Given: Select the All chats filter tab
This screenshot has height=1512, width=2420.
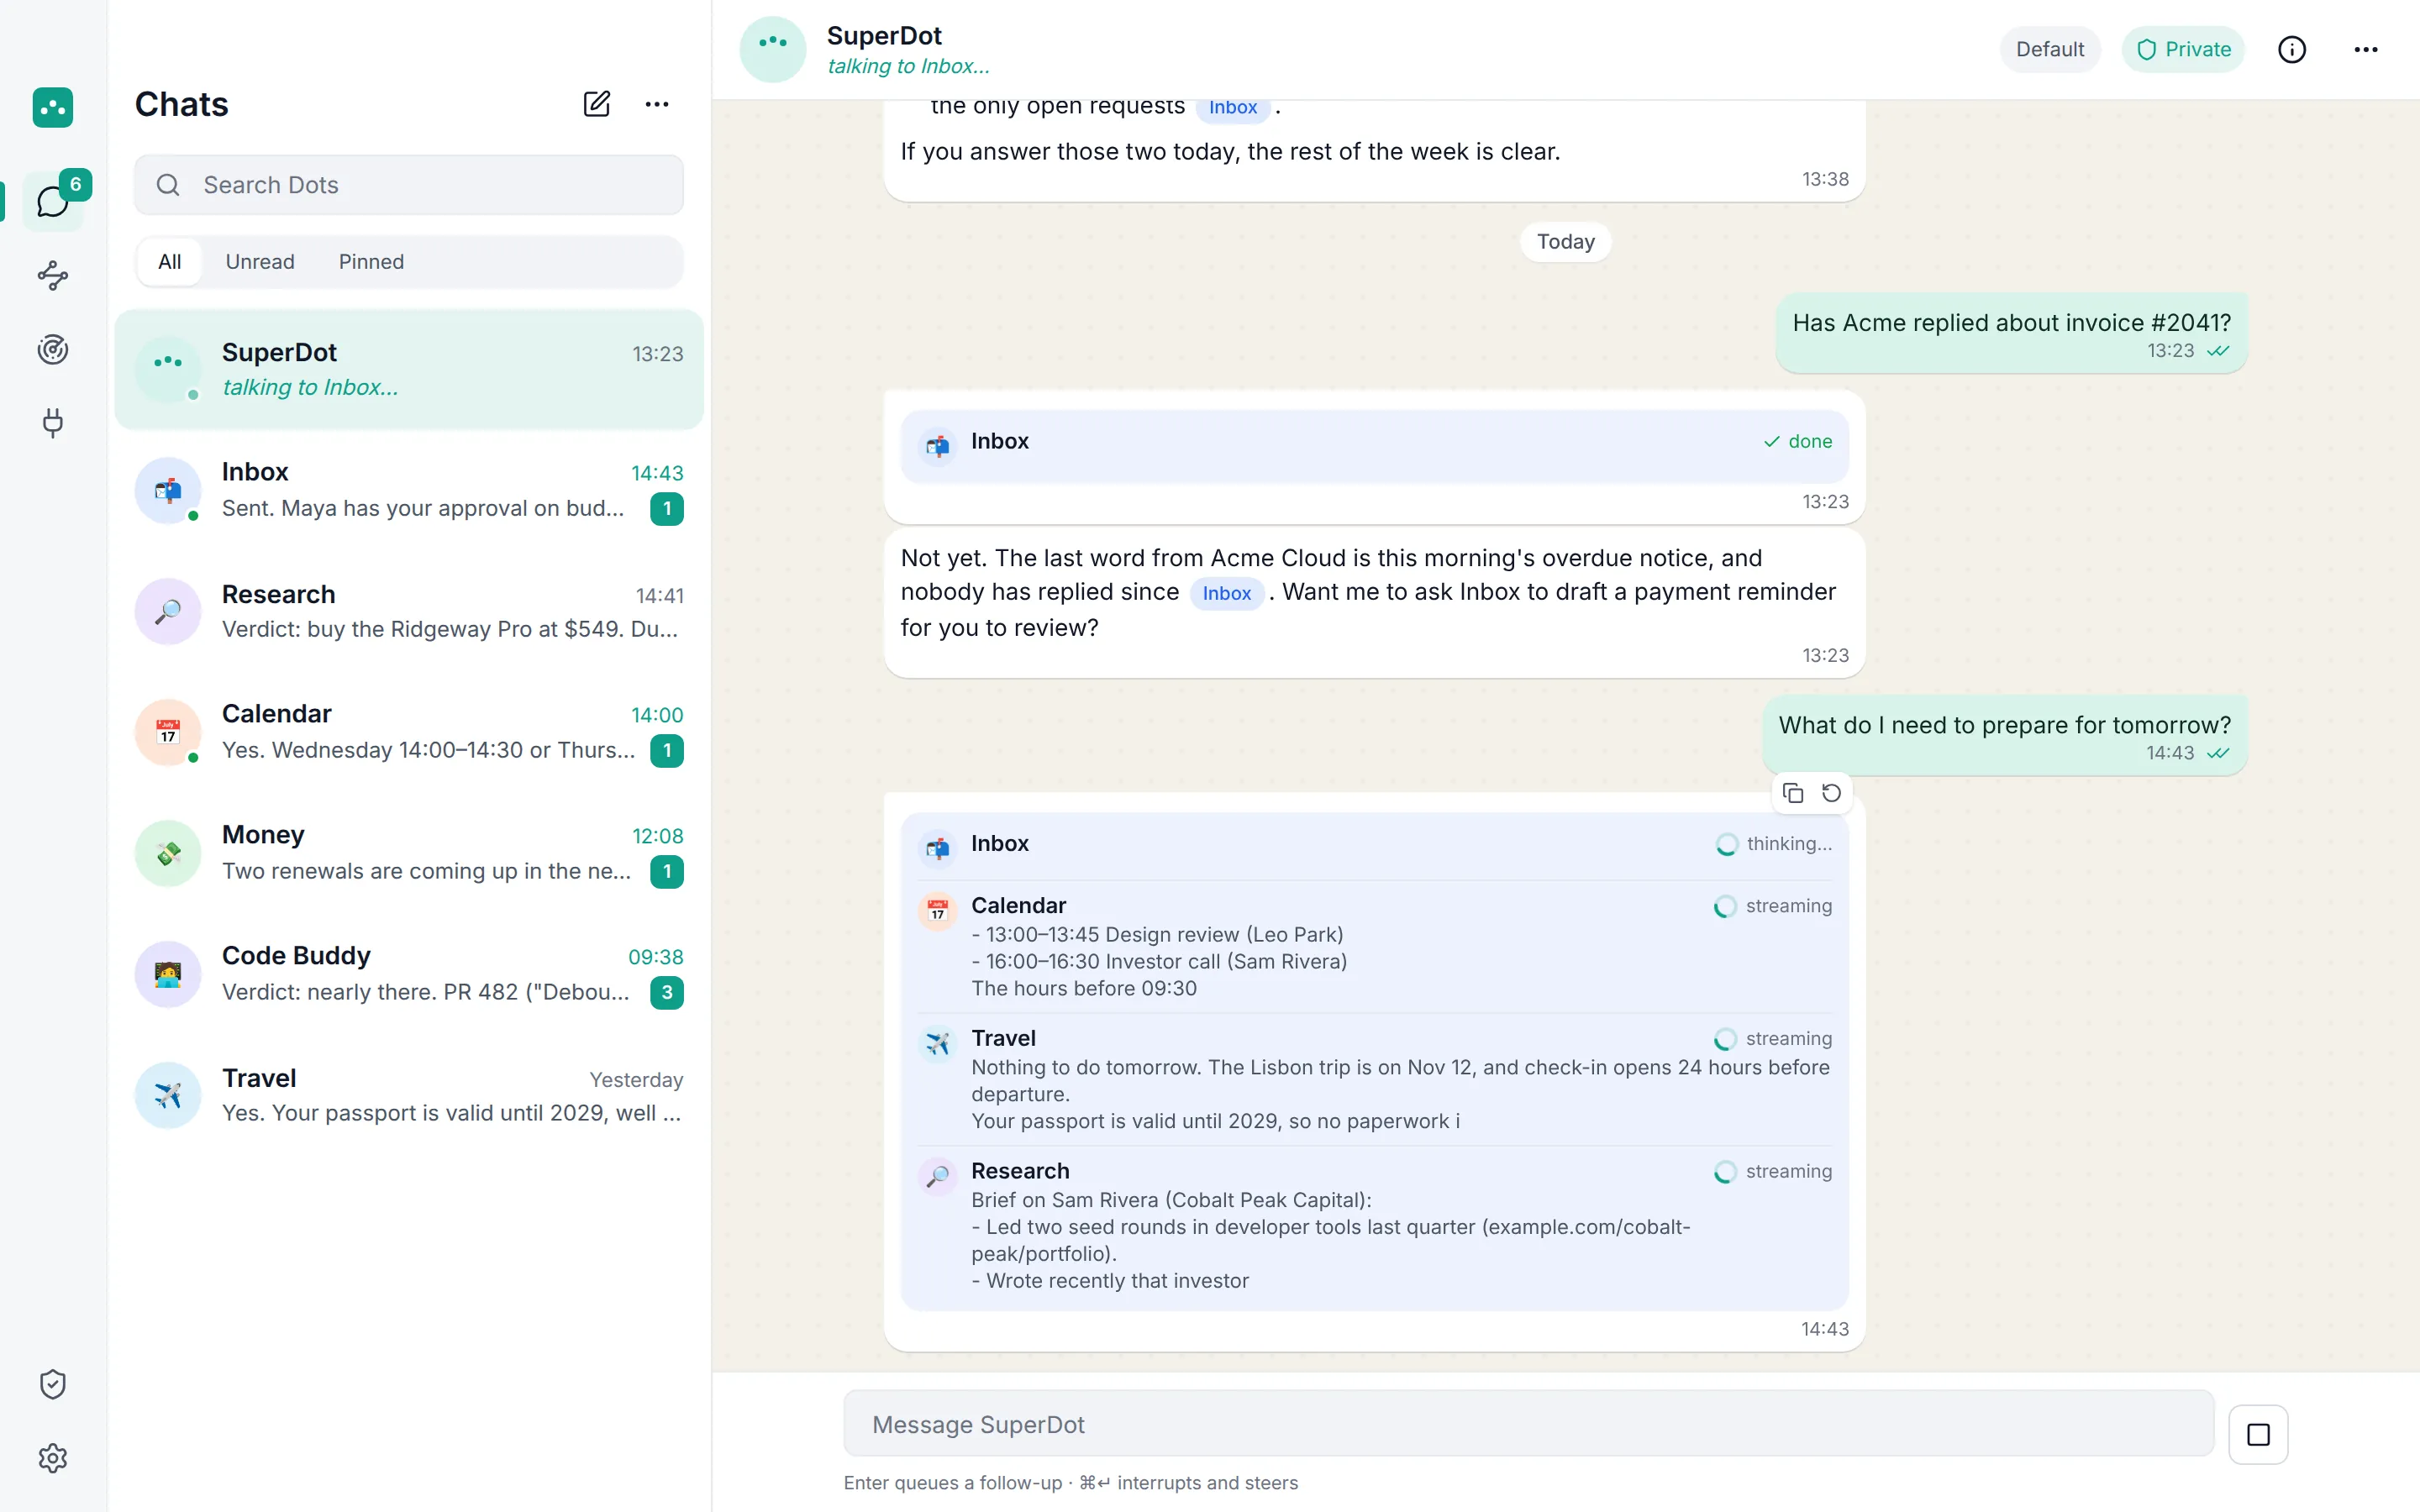Looking at the screenshot, I should coord(170,262).
